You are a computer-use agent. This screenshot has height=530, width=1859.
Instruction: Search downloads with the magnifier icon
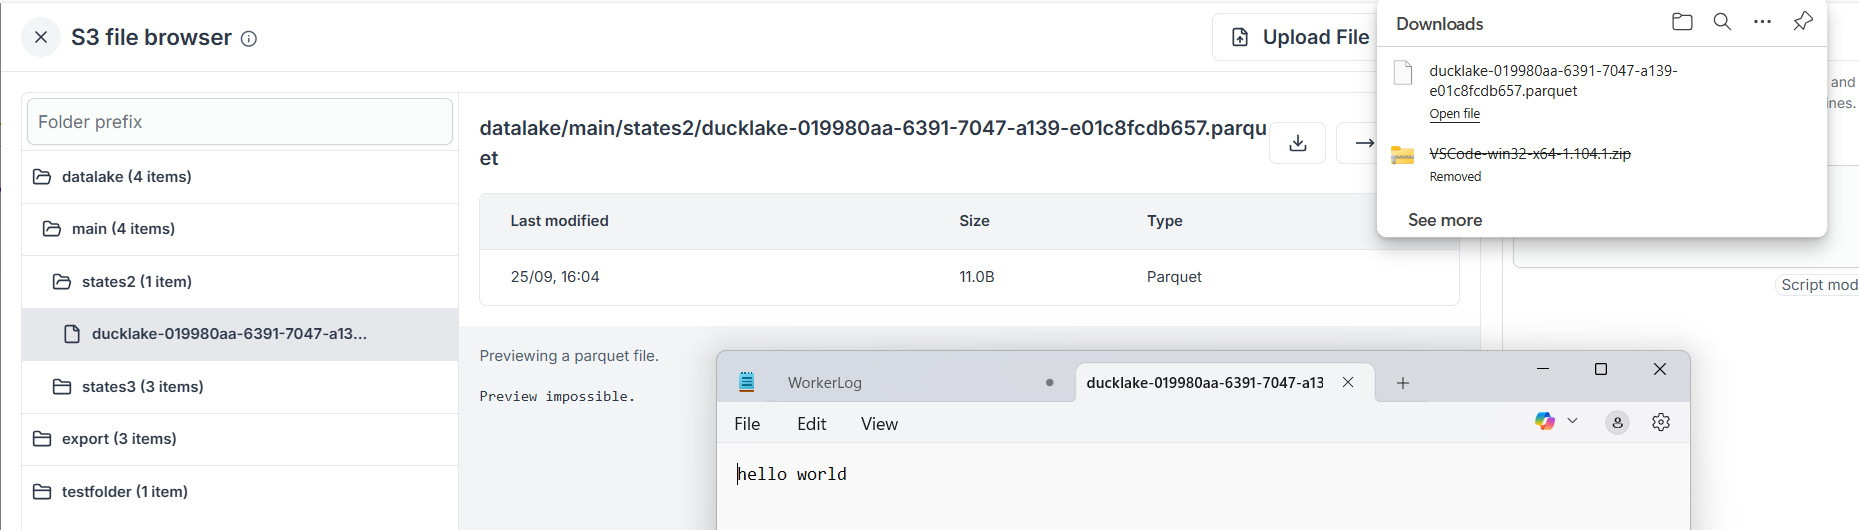1722,22
